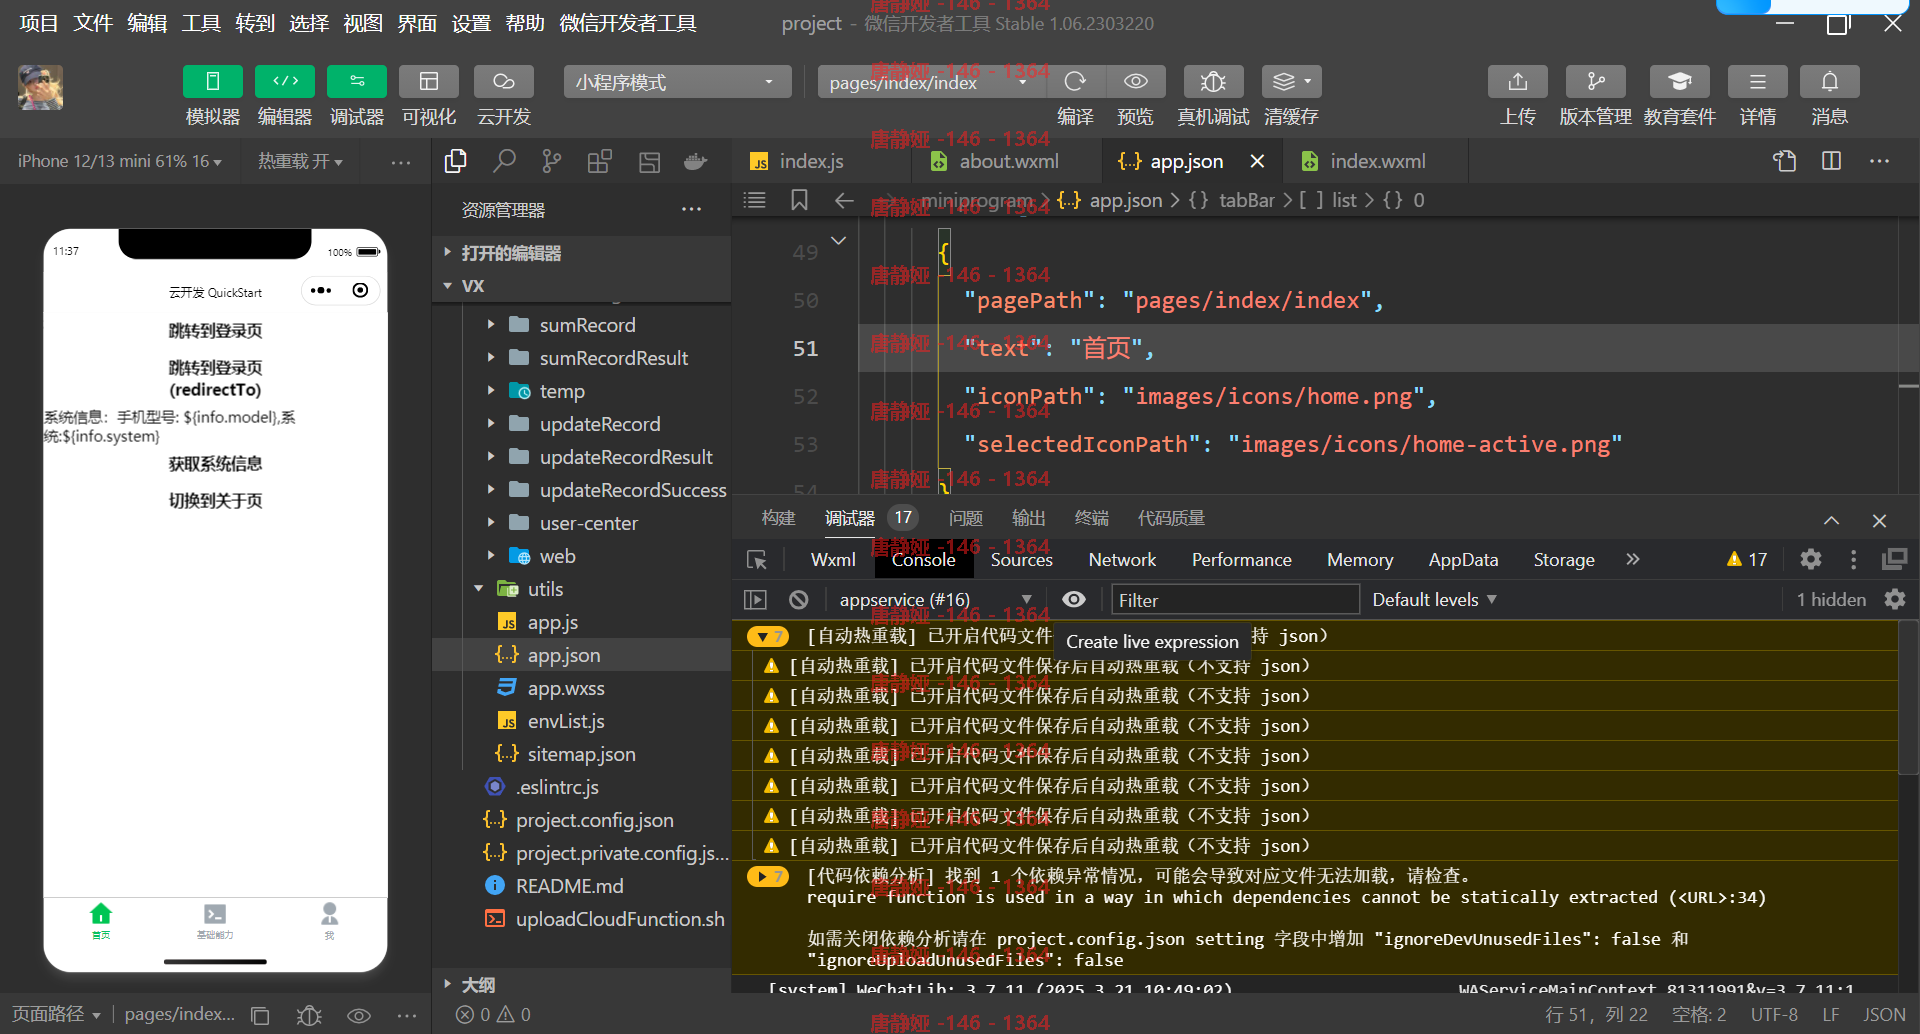Screen dimensions: 1920x1034
Task: Open the Network devtools tab
Action: pos(1122,560)
